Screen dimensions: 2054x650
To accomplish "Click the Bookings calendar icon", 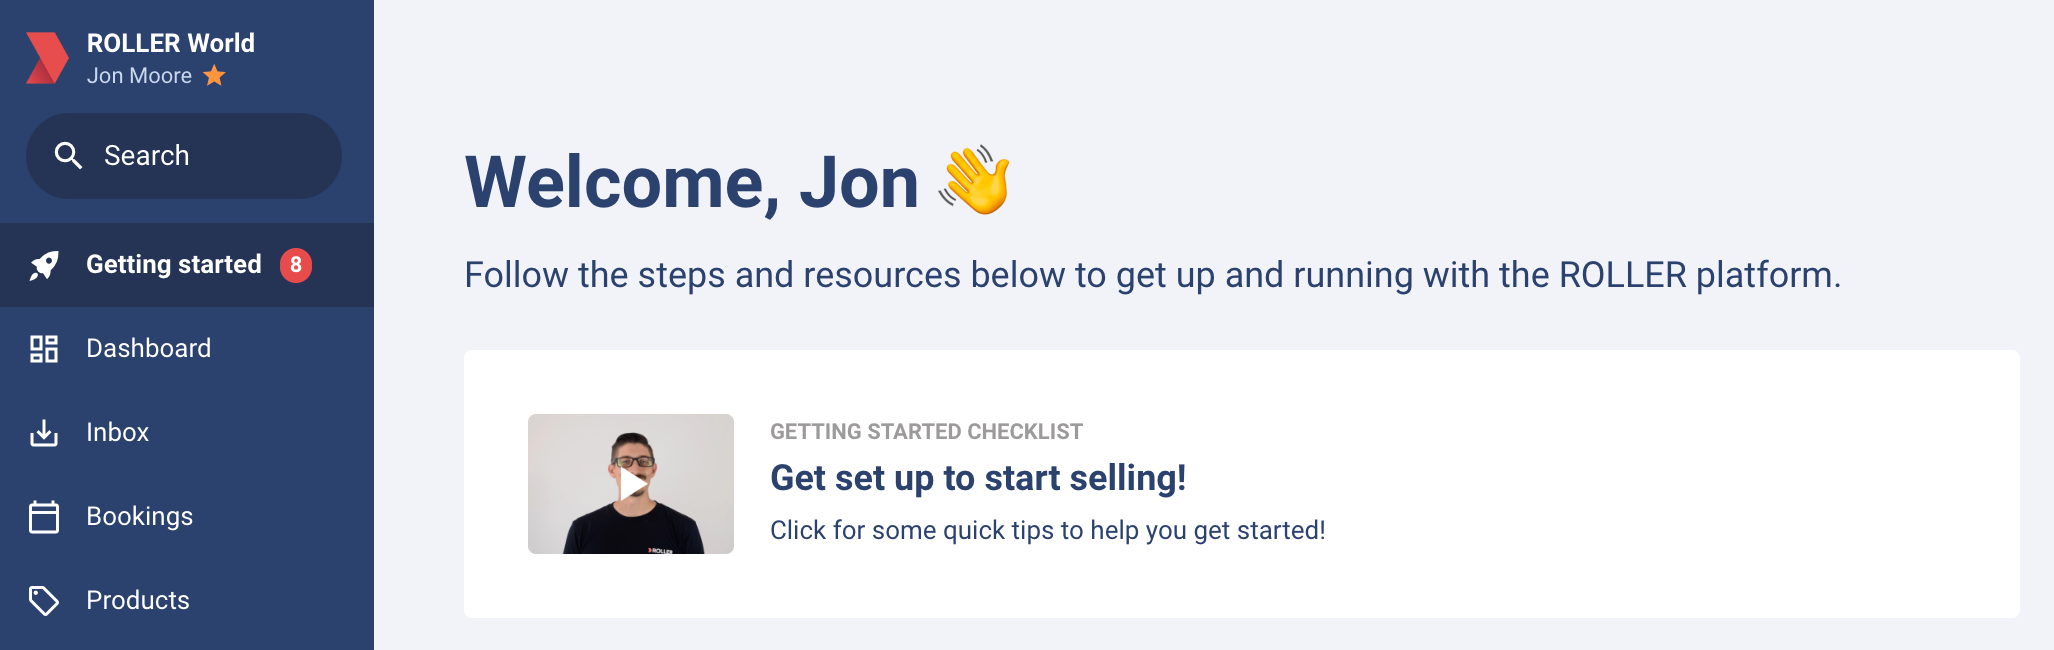I will [44, 517].
